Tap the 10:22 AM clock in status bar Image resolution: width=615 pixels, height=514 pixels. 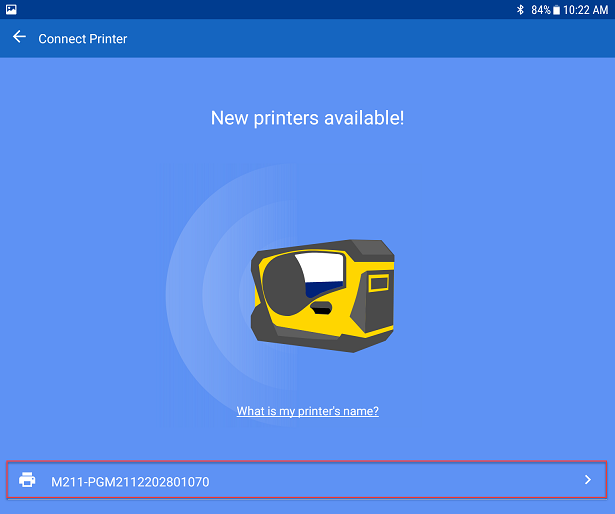click(586, 10)
